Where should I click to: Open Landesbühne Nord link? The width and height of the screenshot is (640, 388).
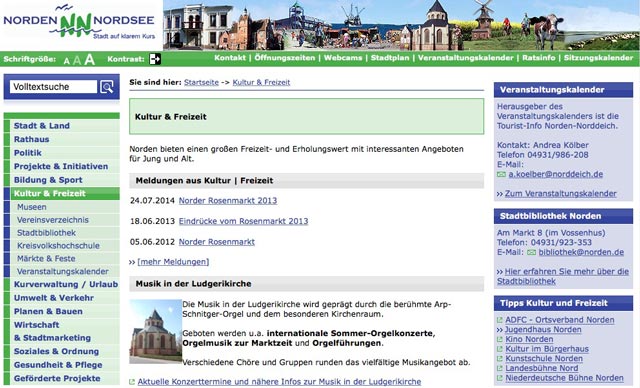coord(542,368)
